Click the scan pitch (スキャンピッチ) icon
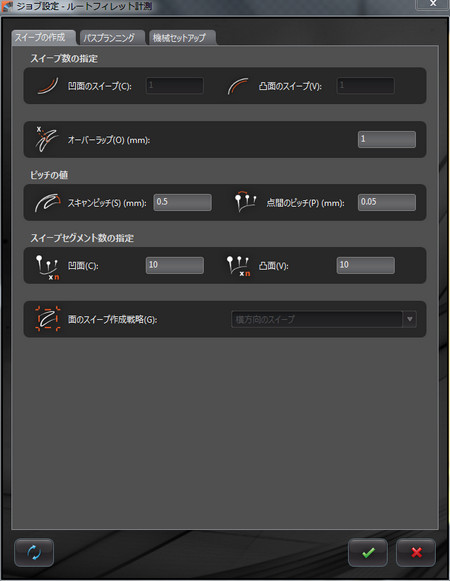This screenshot has height=581, width=450. pos(47,202)
